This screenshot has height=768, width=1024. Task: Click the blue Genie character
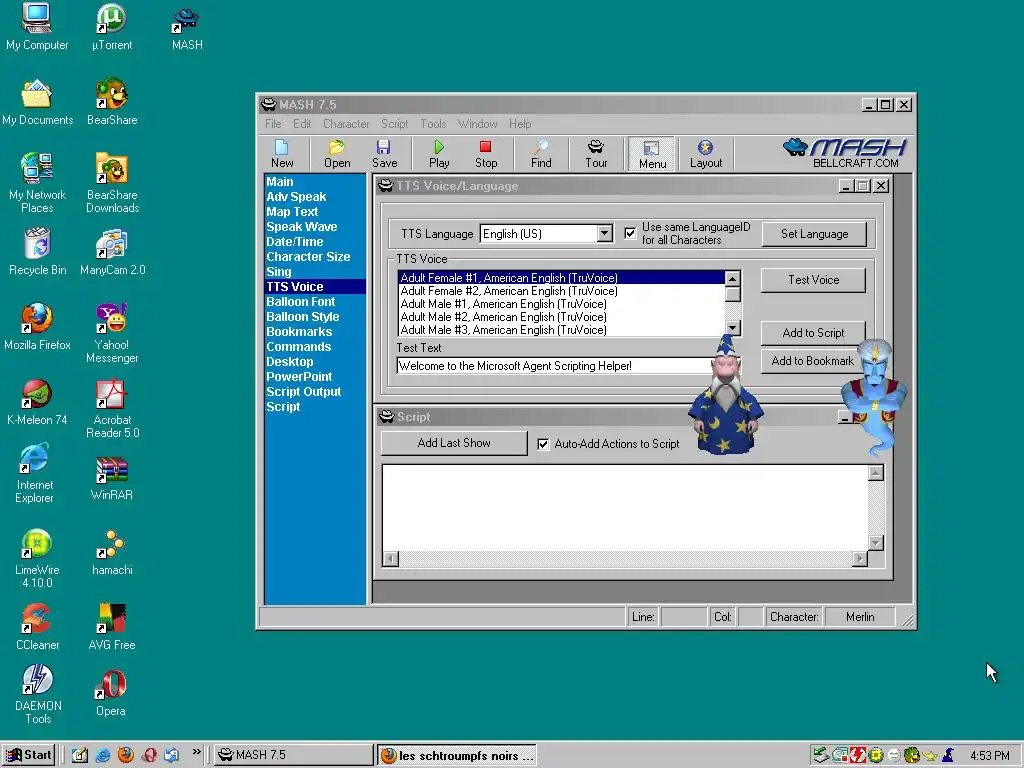pyautogui.click(x=874, y=397)
